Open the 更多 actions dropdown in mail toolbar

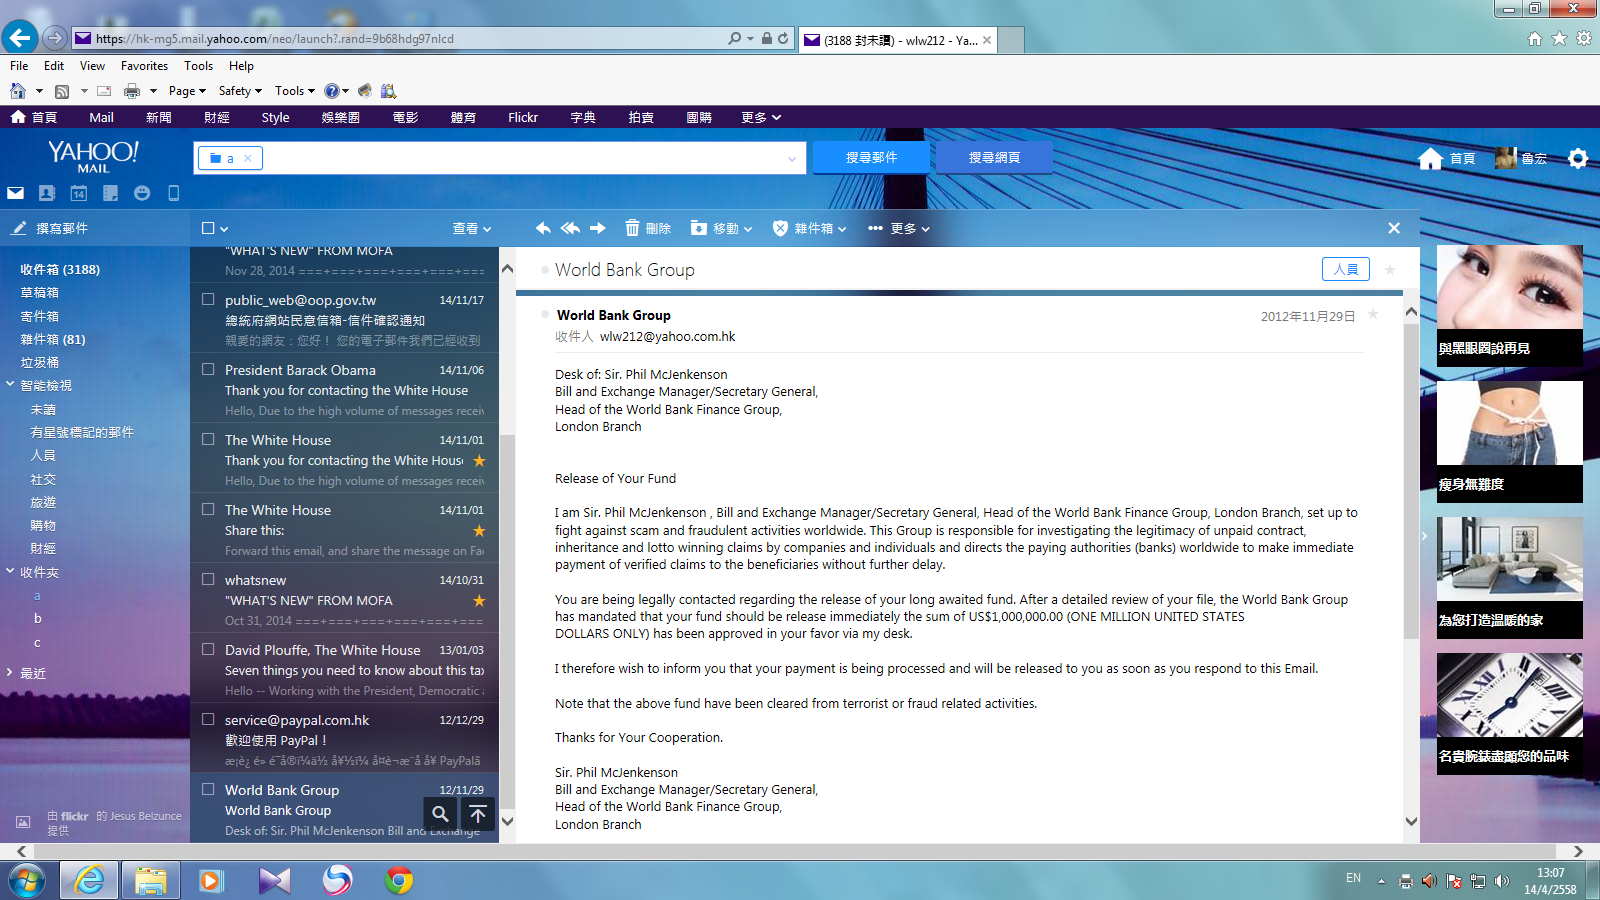[x=899, y=229]
